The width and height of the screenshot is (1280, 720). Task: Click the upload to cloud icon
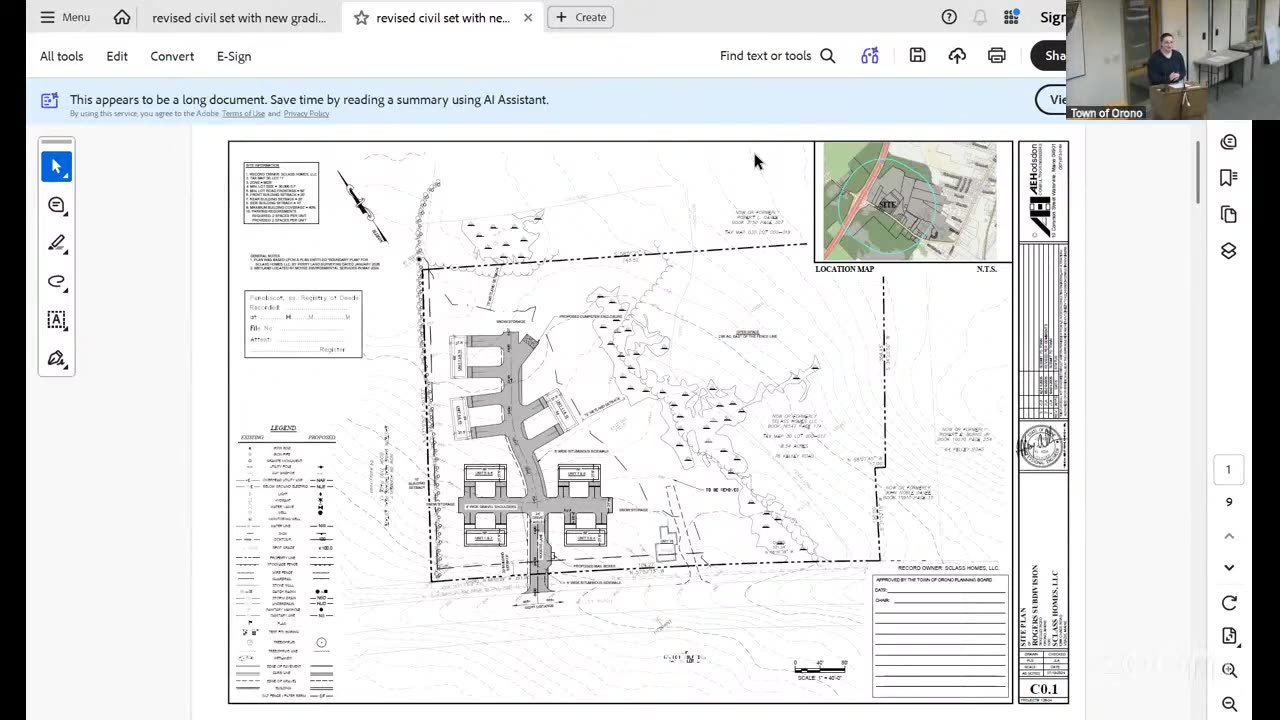click(x=957, y=56)
